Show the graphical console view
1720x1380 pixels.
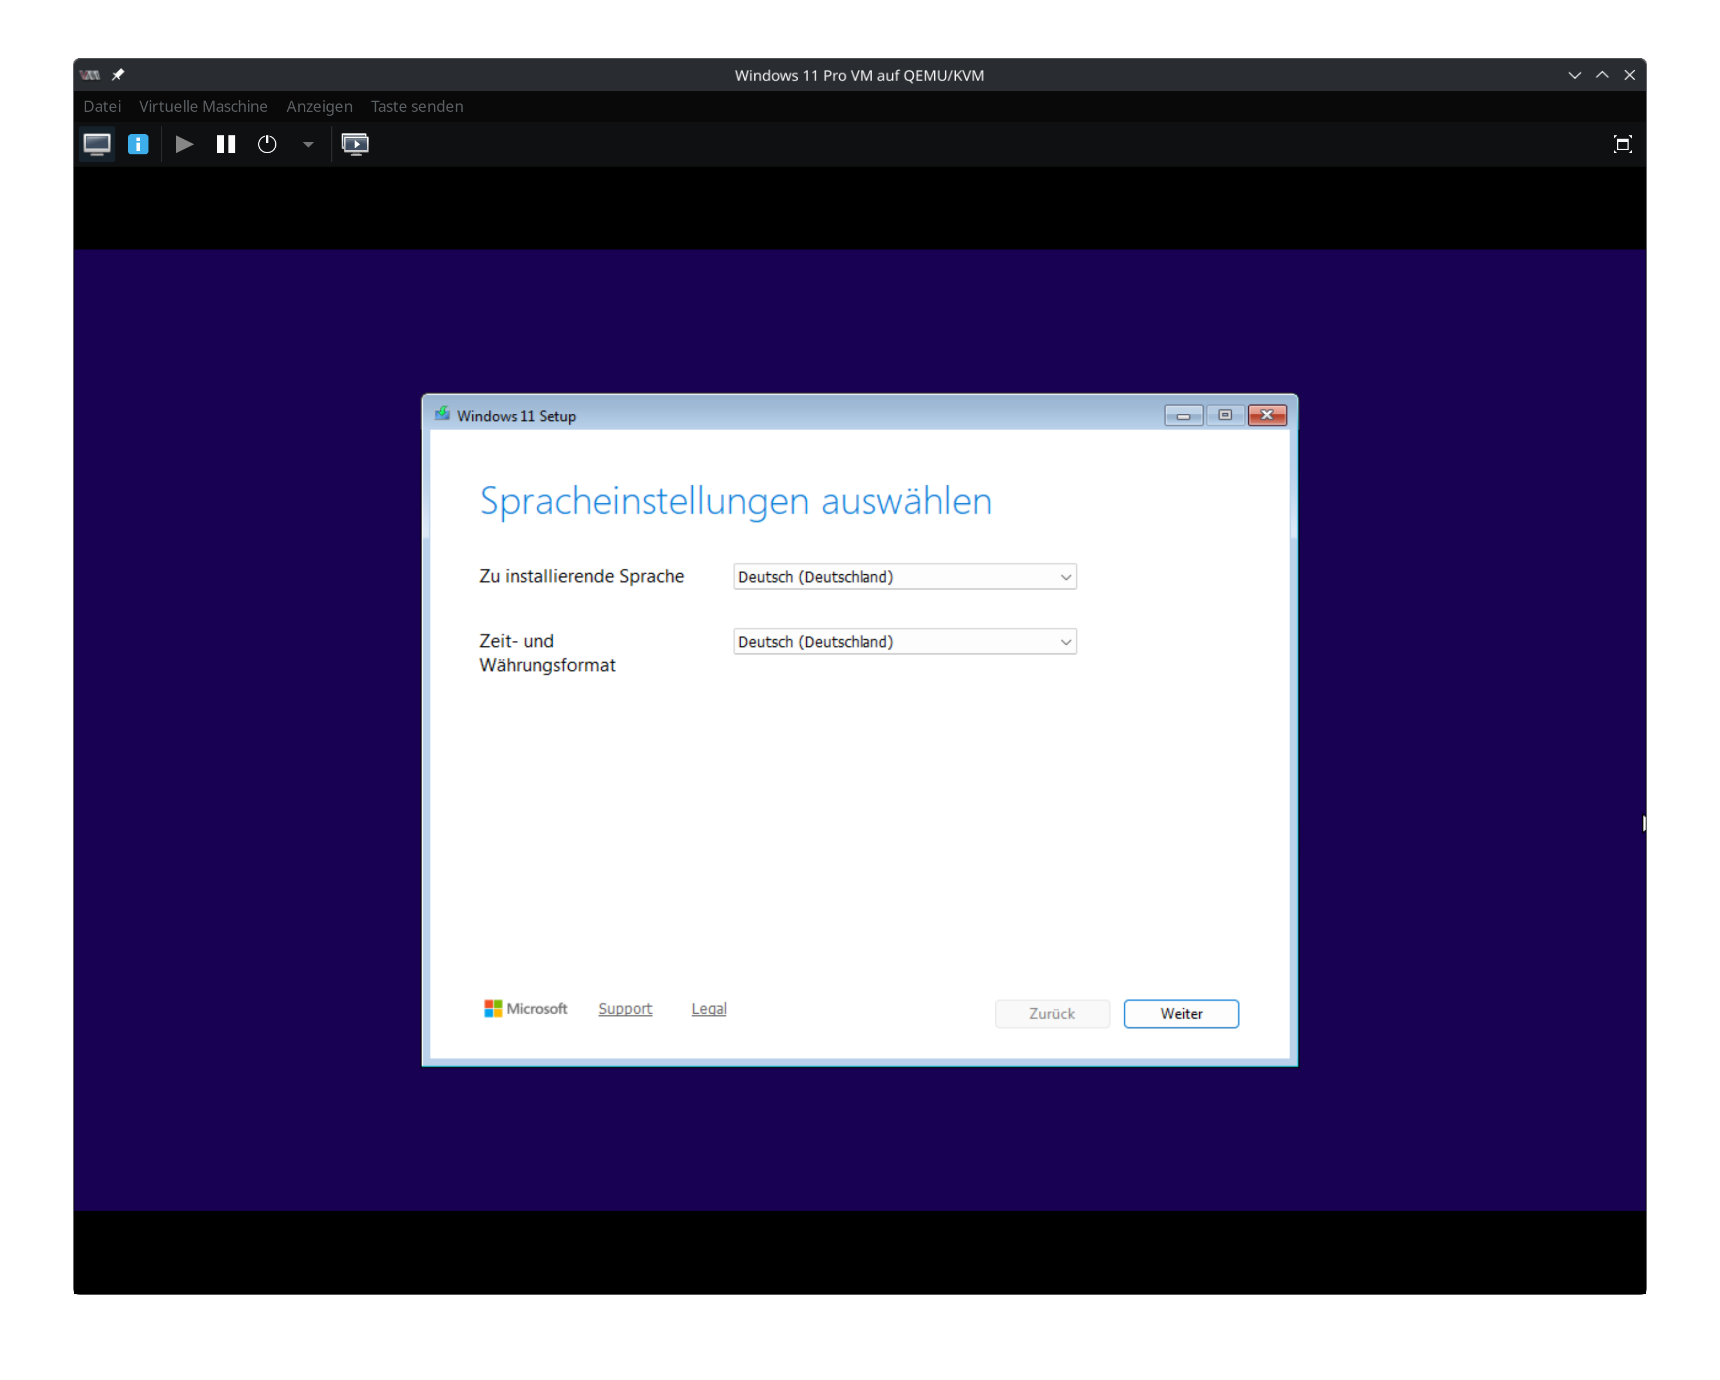point(97,144)
